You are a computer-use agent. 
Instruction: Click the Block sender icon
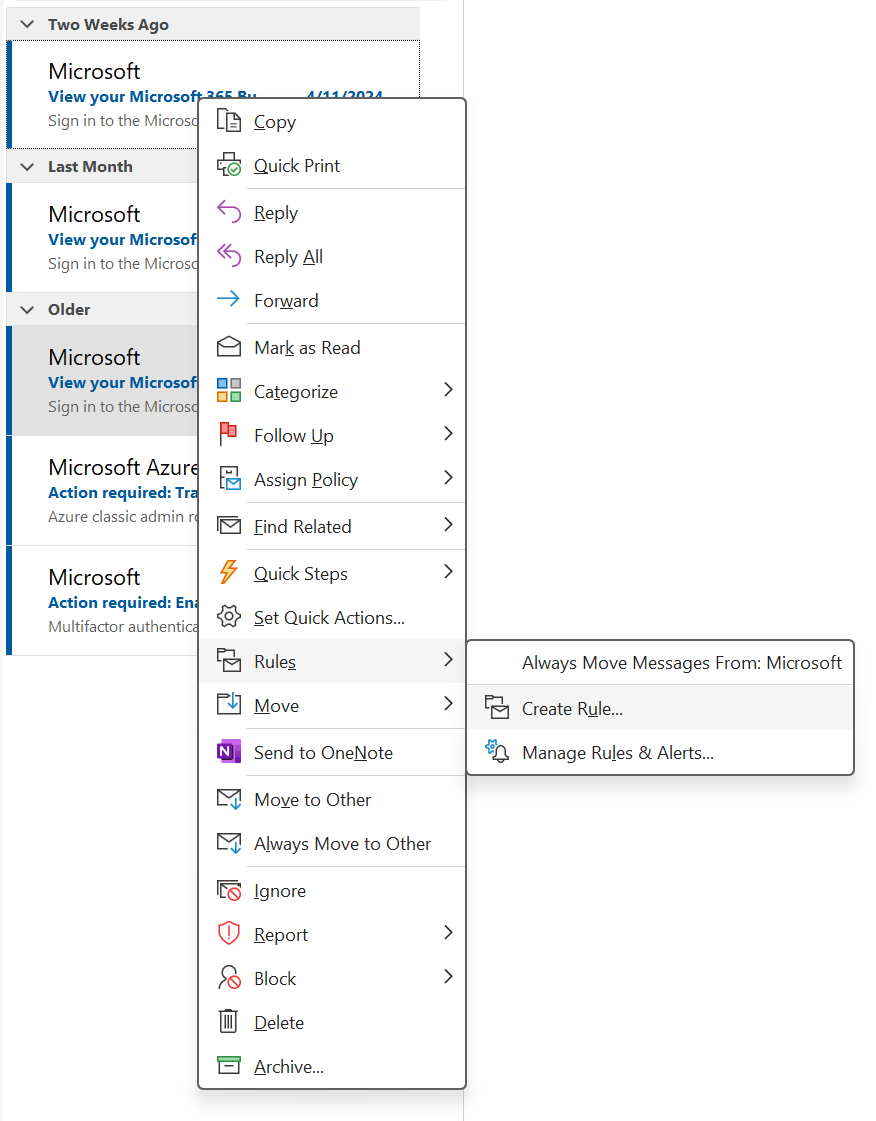coord(229,977)
